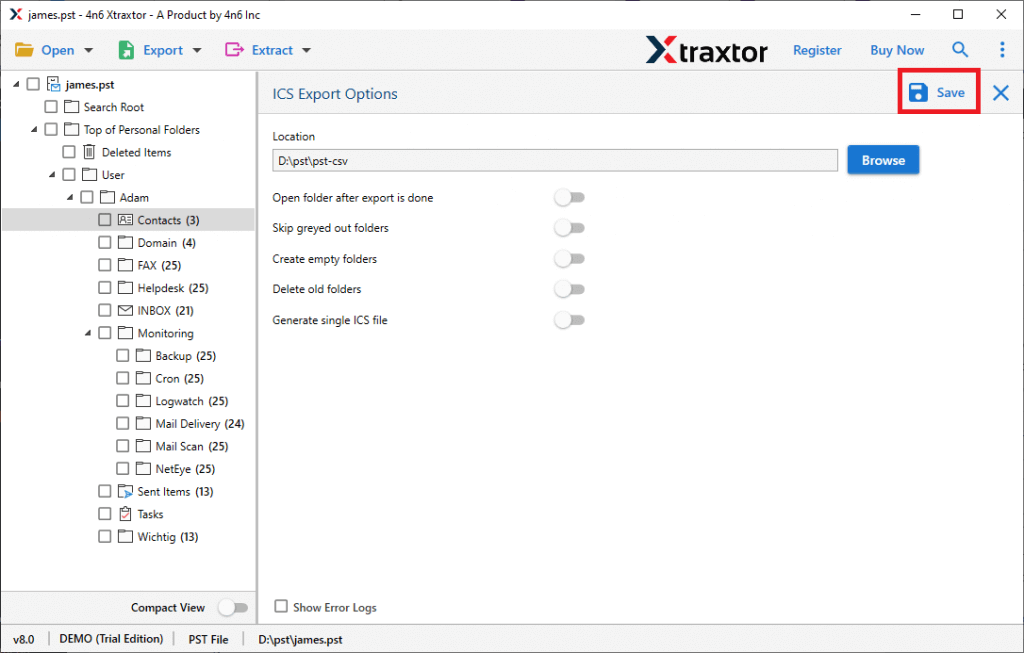Click the PST File status bar entry

tap(208, 639)
